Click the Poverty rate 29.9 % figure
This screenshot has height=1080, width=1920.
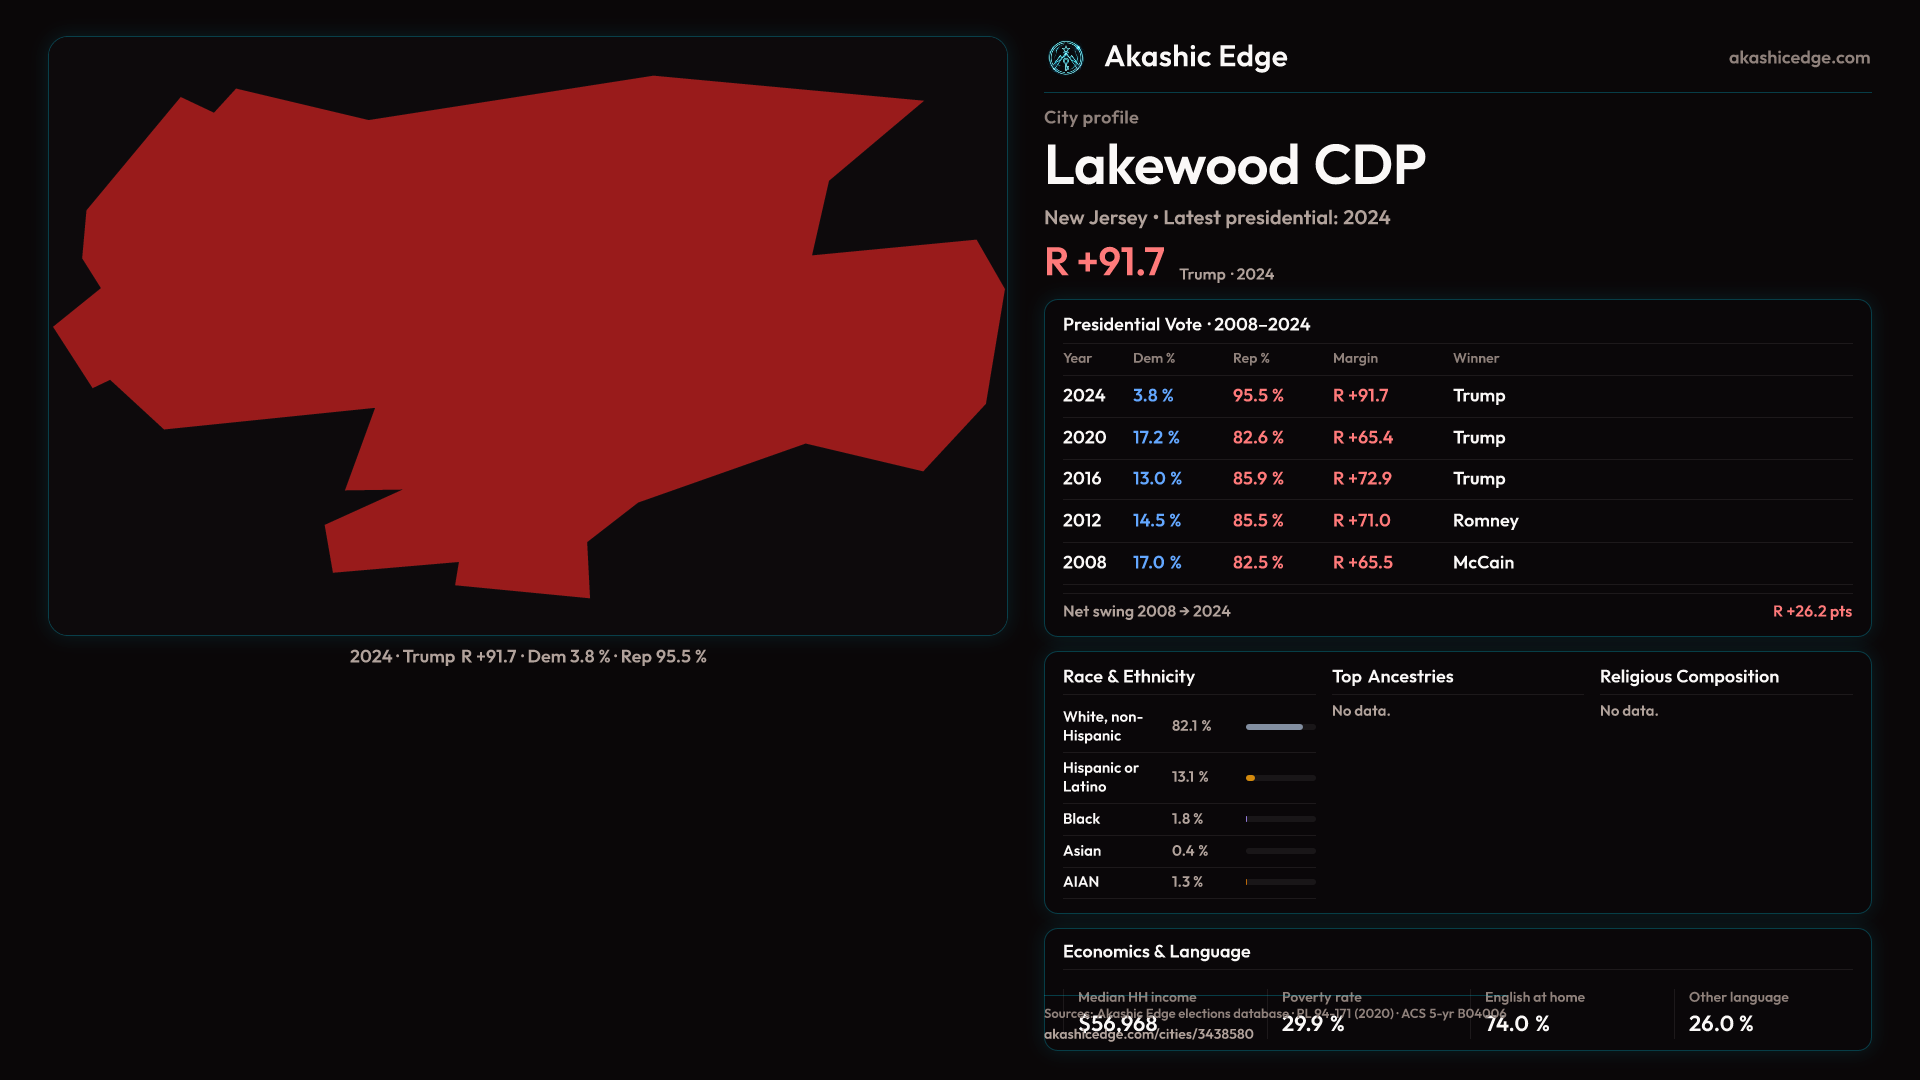[1312, 1024]
